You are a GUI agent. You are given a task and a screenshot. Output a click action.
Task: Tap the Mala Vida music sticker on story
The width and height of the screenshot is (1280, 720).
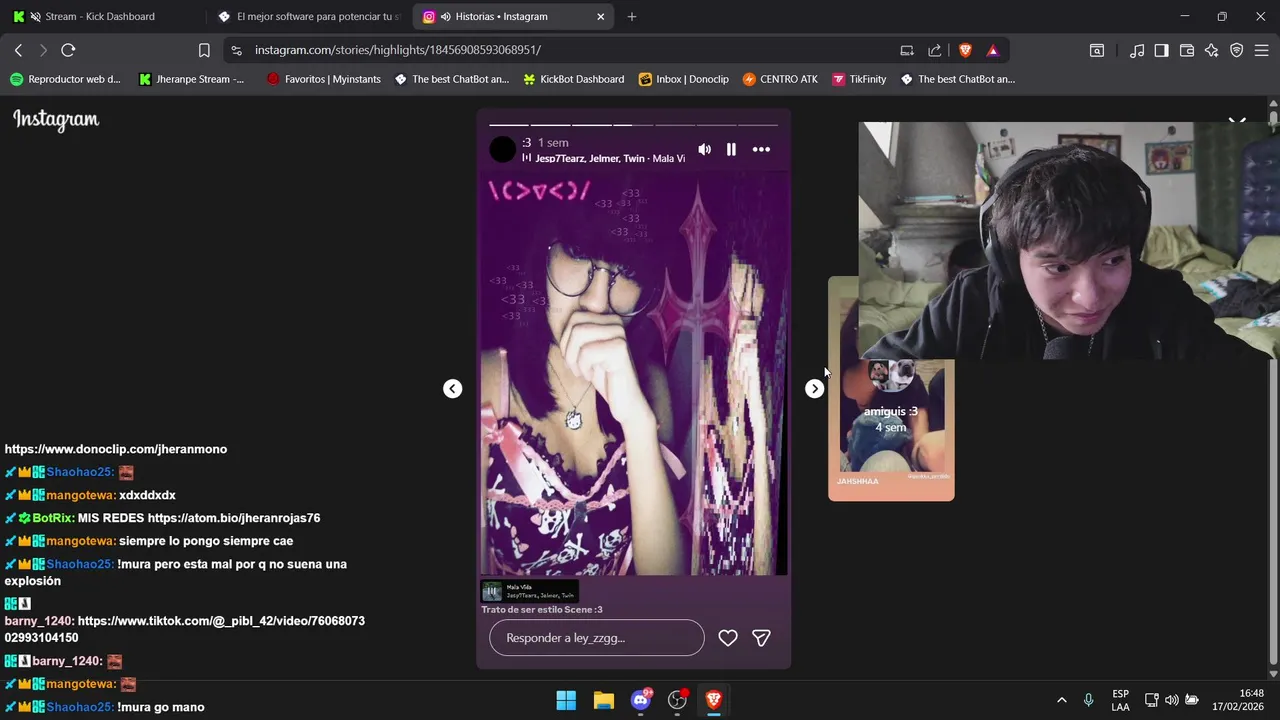[529, 592]
